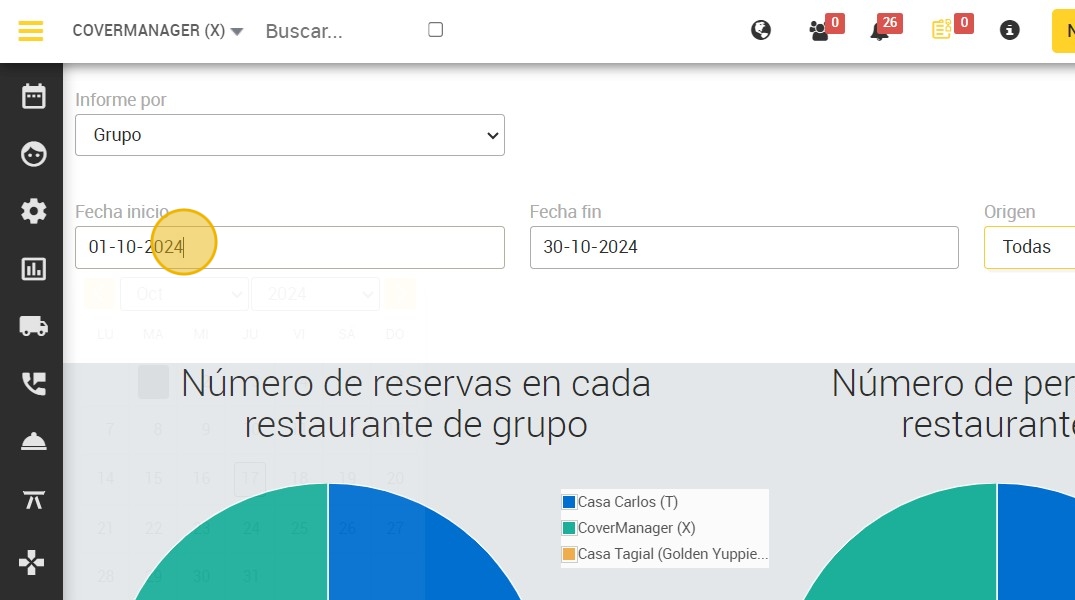Open the phone calls icon in sidebar

click(x=33, y=383)
